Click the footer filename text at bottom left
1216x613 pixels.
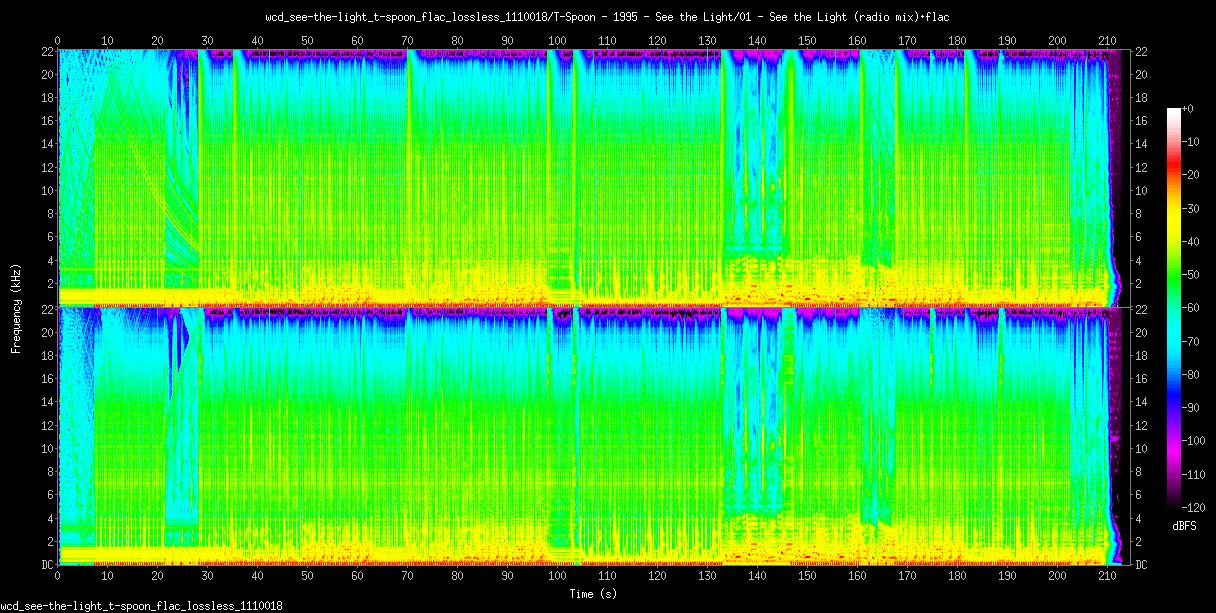141,606
